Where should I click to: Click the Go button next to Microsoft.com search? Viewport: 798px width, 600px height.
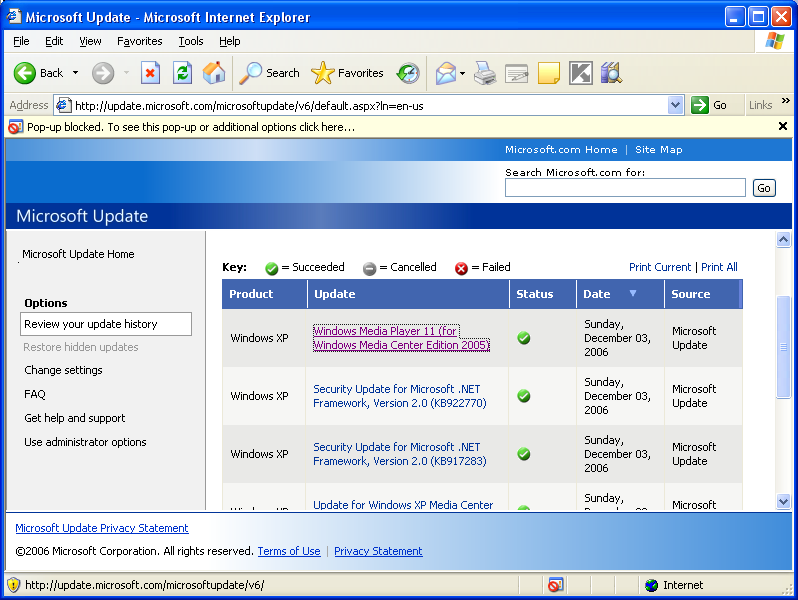[x=764, y=188]
